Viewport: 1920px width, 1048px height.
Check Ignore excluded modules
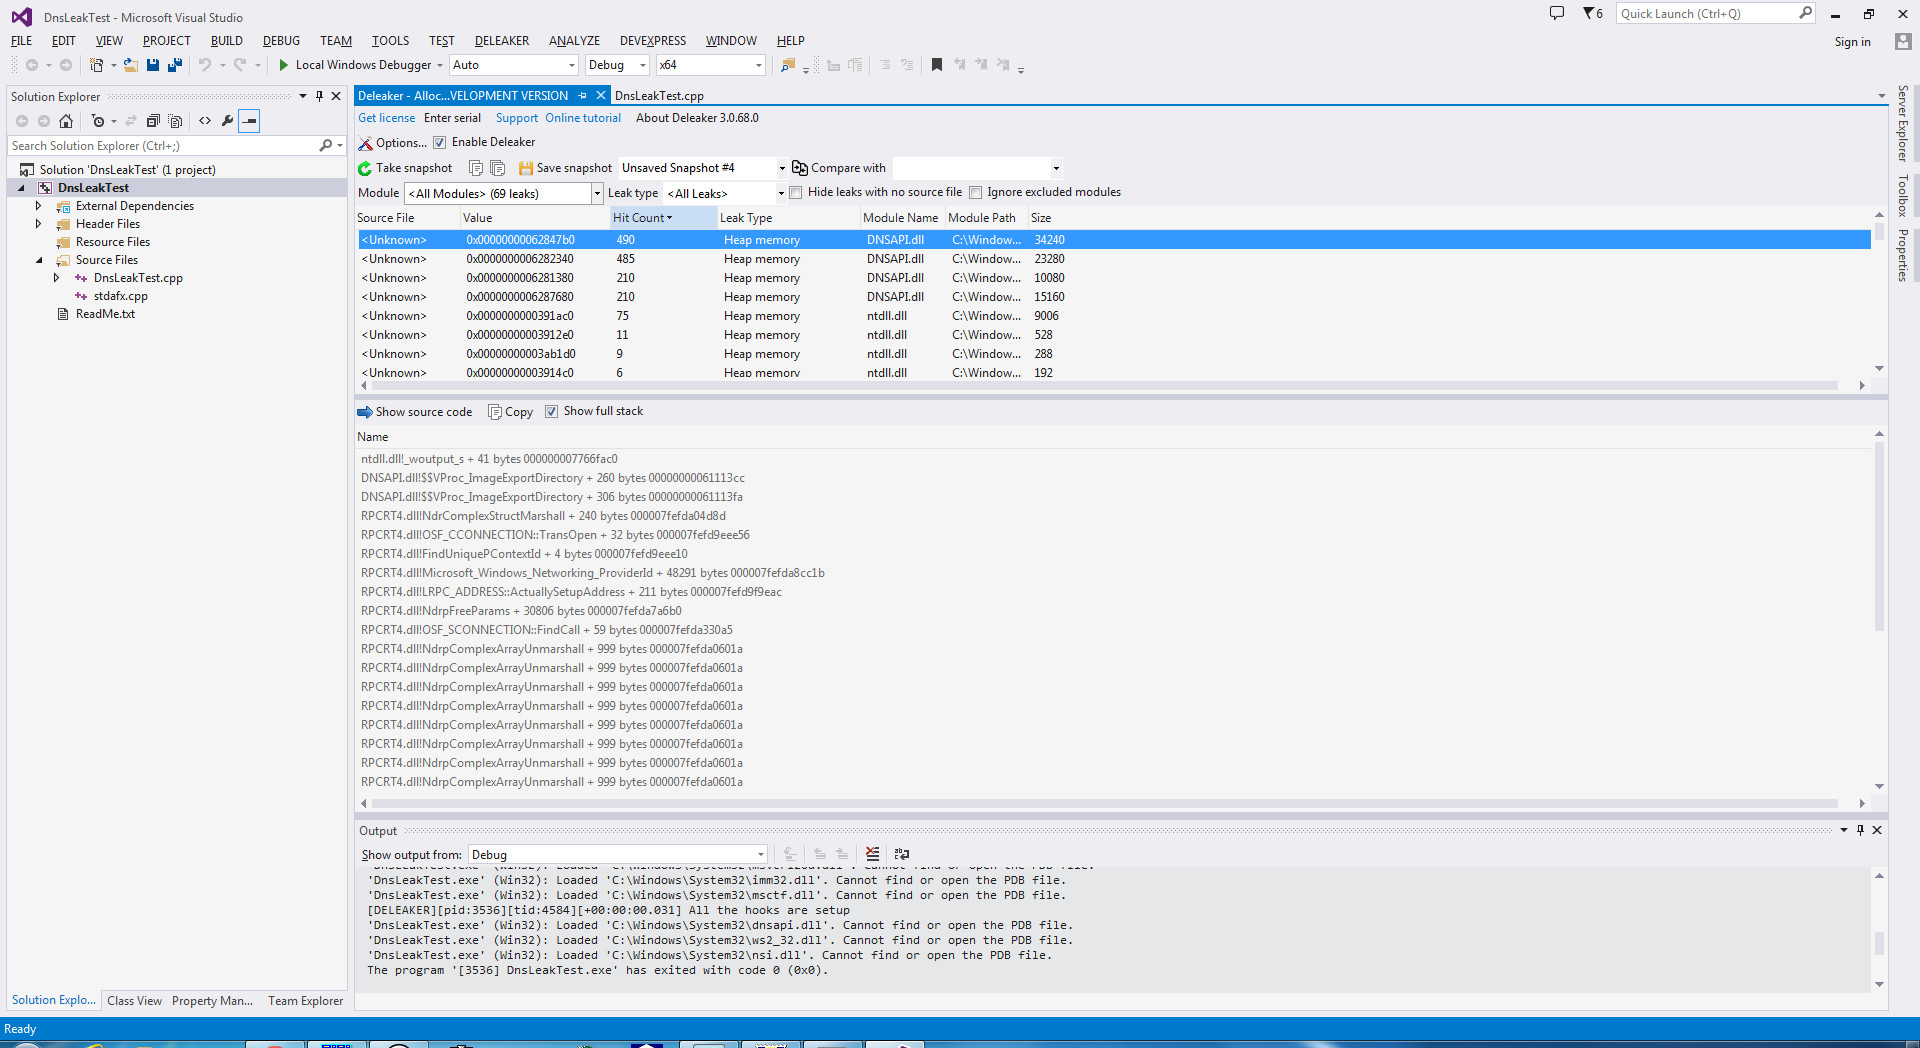975,193
